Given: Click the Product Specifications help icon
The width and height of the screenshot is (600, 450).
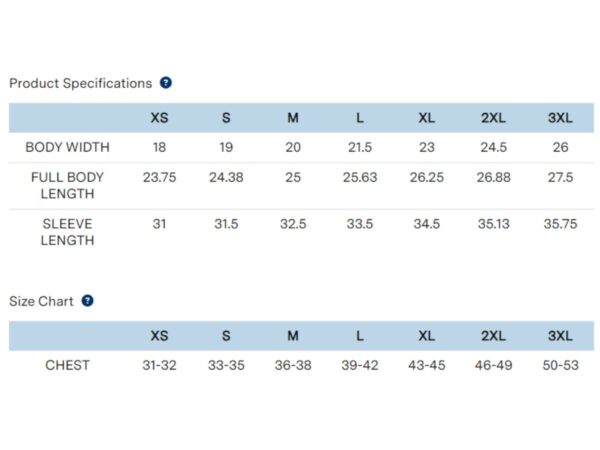Looking at the screenshot, I should (x=166, y=83).
